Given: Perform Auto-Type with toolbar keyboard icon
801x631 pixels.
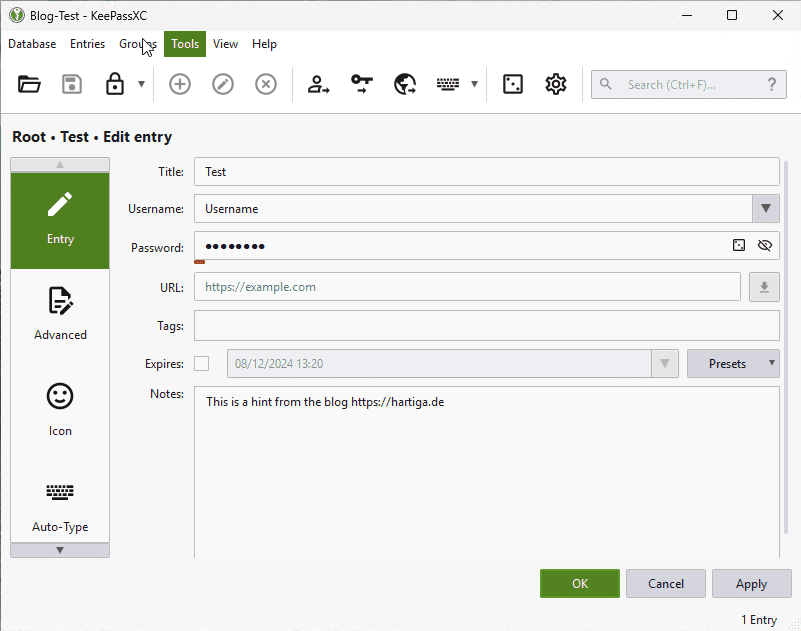Looking at the screenshot, I should (x=448, y=84).
